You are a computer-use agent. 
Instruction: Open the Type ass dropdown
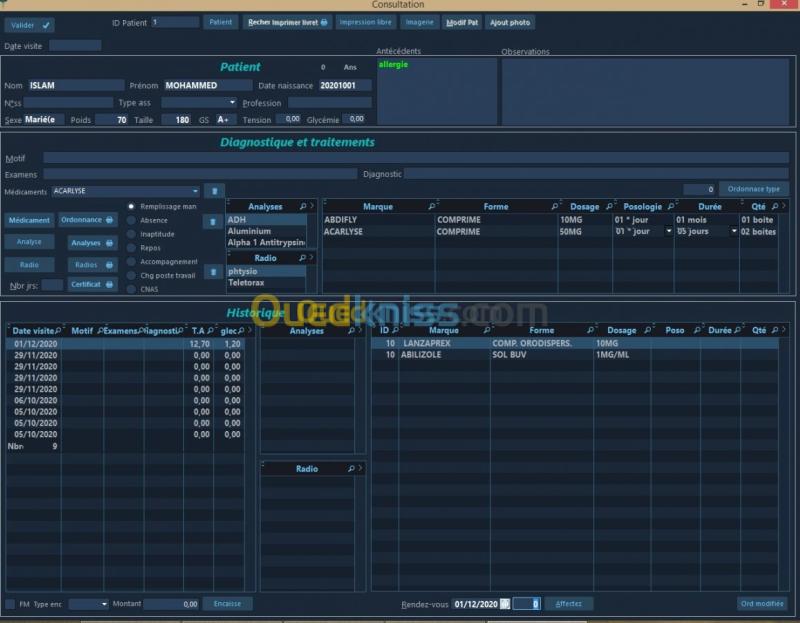[232, 103]
